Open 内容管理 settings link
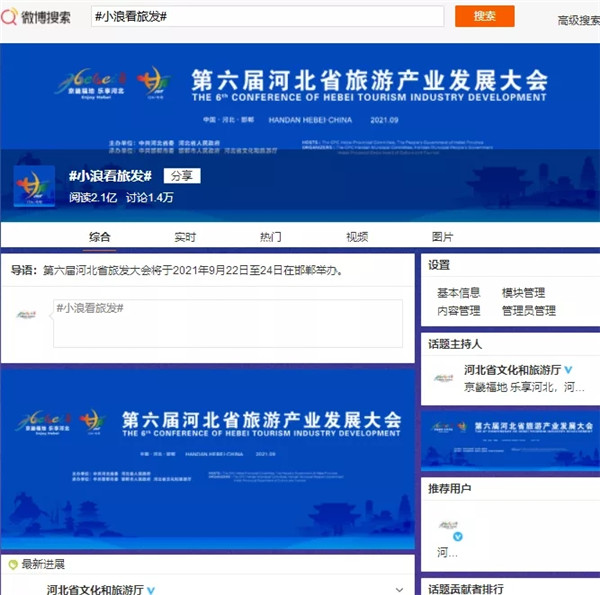This screenshot has height=595, width=600. tap(458, 310)
